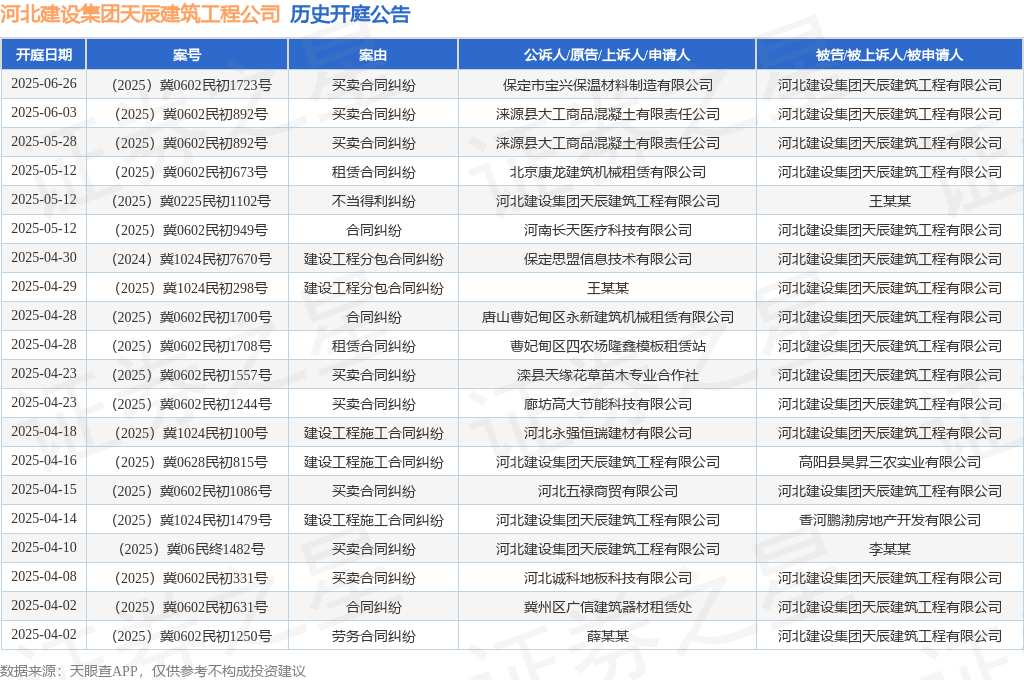Select date cell 2025-04-29

(x=44, y=287)
